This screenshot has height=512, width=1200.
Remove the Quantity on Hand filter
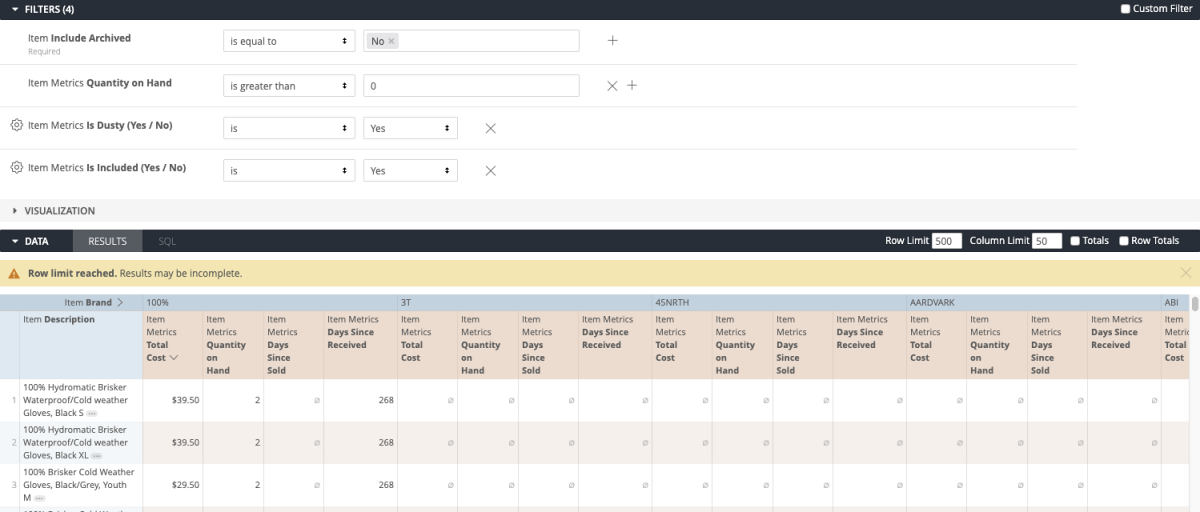612,86
